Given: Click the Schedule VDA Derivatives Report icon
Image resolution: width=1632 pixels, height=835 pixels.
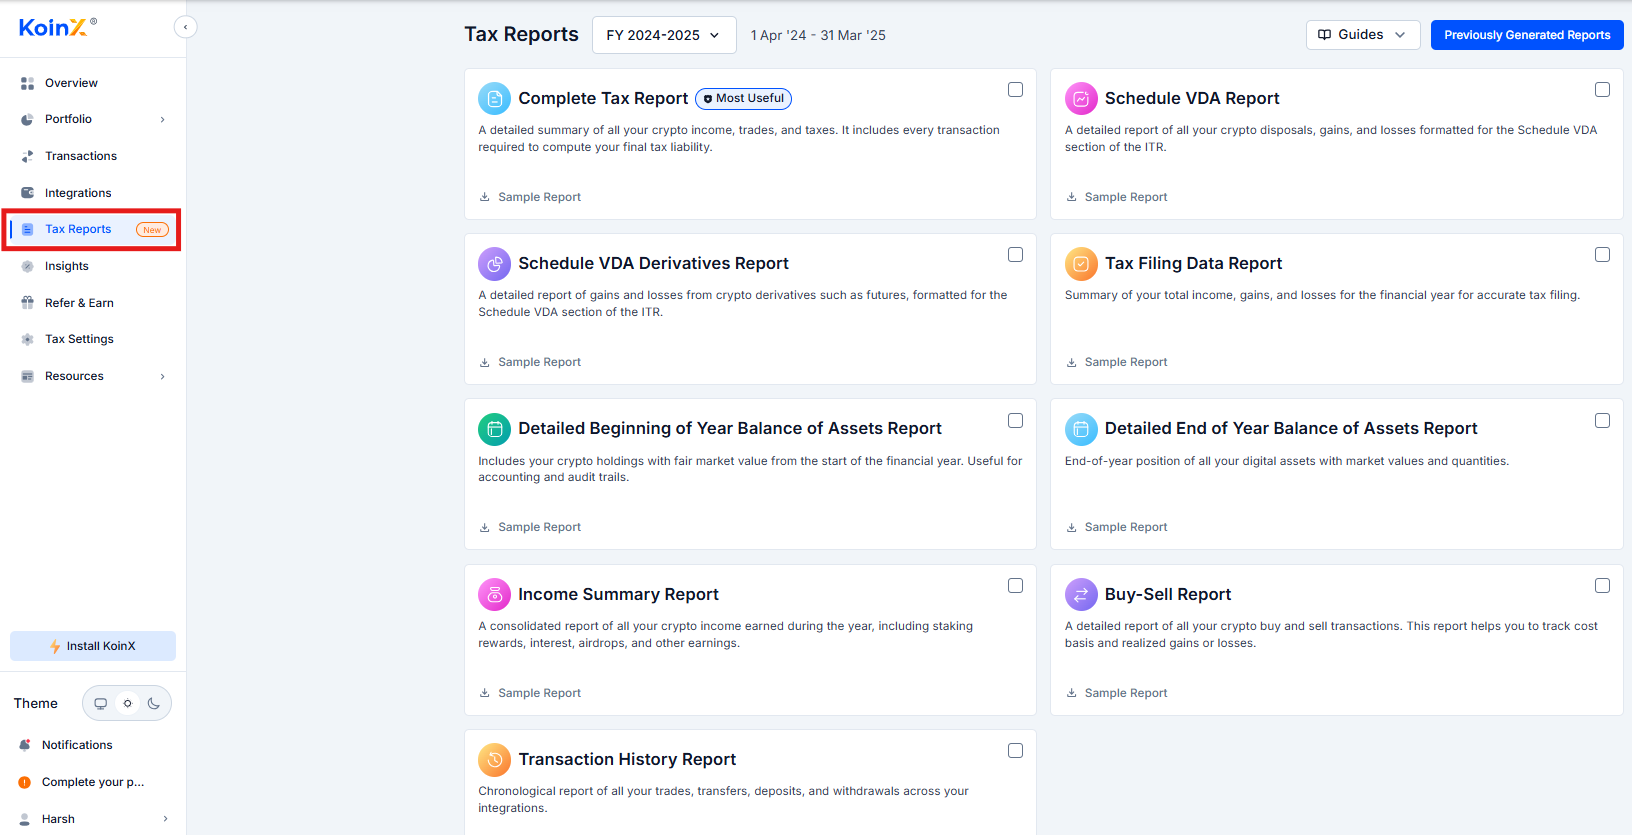Looking at the screenshot, I should tap(494, 264).
